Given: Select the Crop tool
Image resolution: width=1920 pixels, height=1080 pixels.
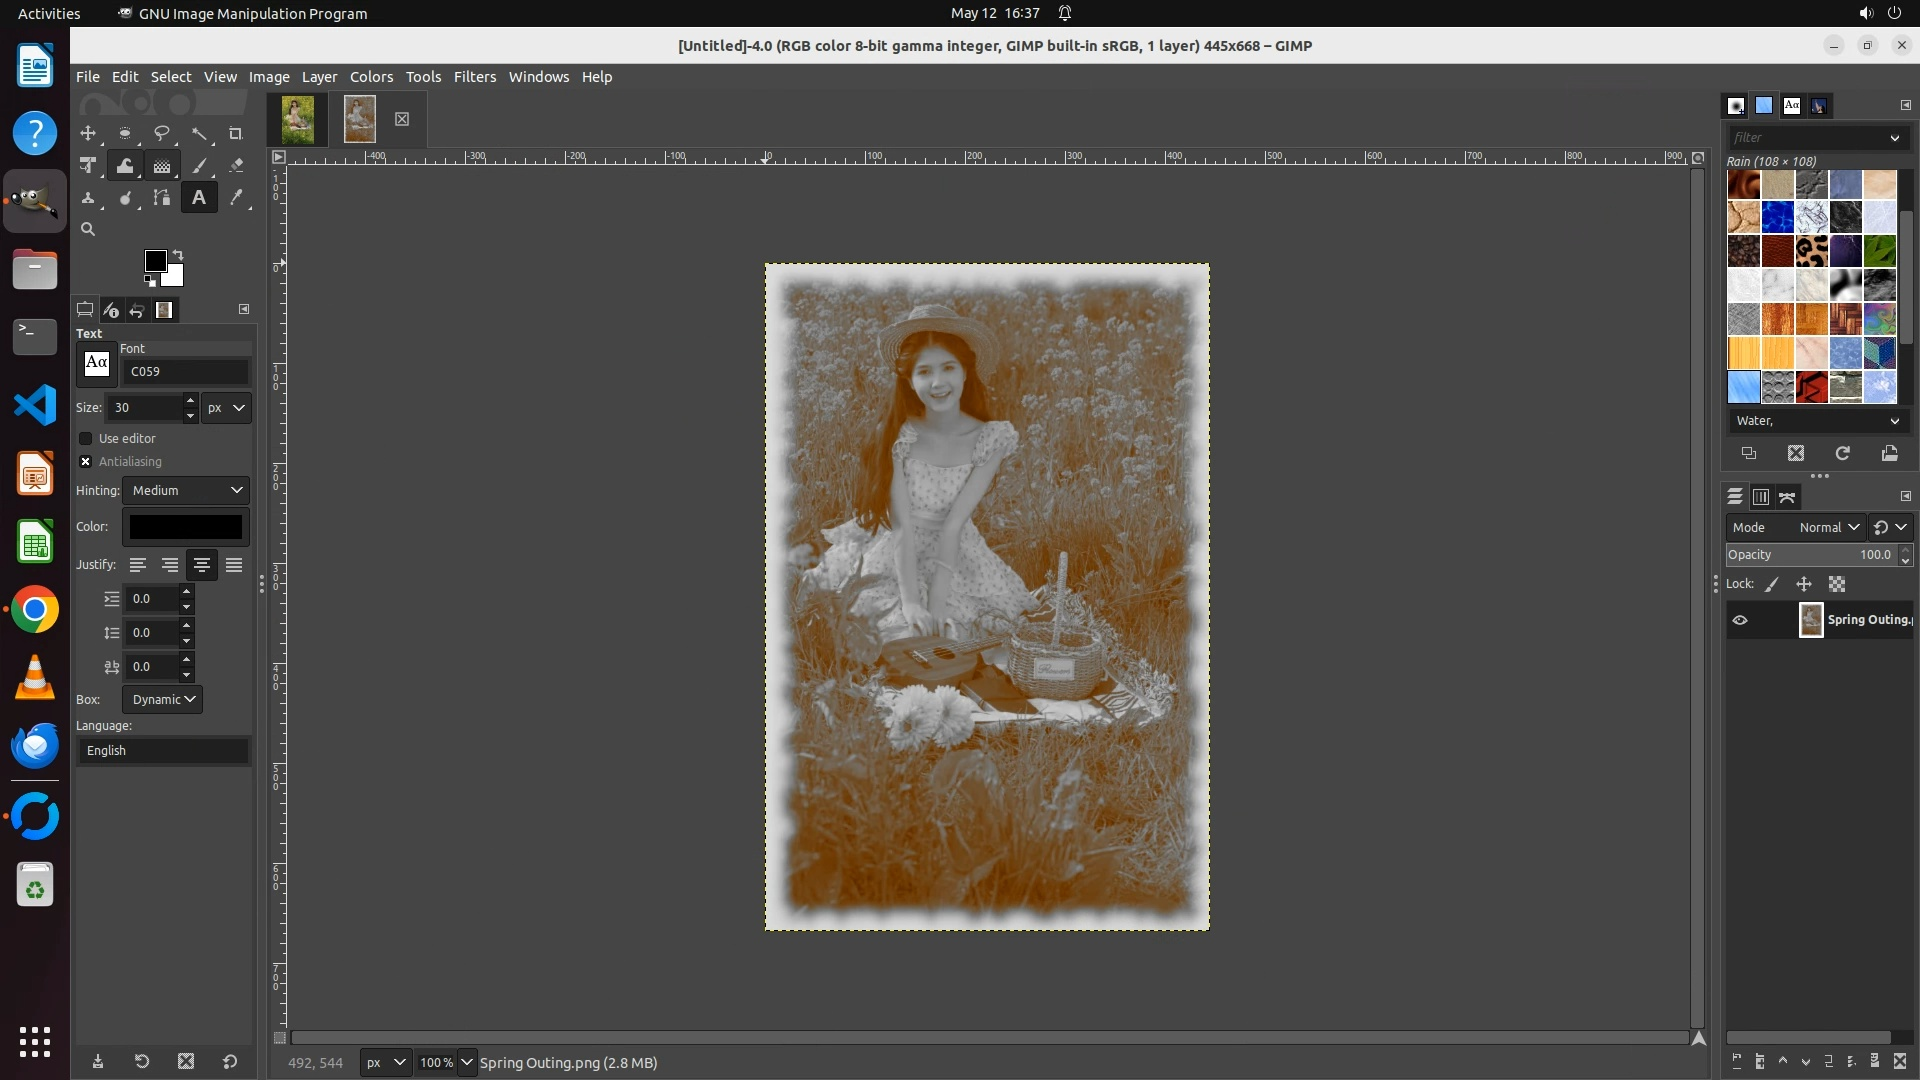Looking at the screenshot, I should (236, 134).
